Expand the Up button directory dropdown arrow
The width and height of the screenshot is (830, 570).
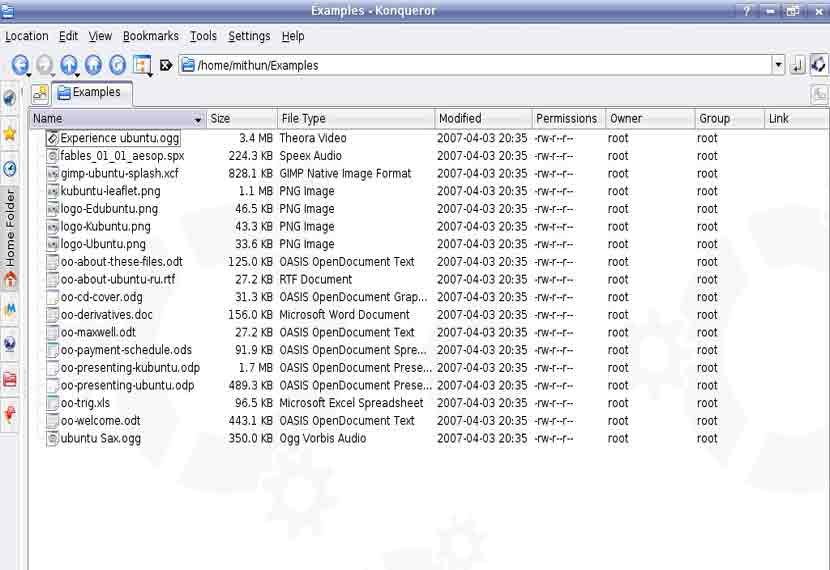click(77, 75)
